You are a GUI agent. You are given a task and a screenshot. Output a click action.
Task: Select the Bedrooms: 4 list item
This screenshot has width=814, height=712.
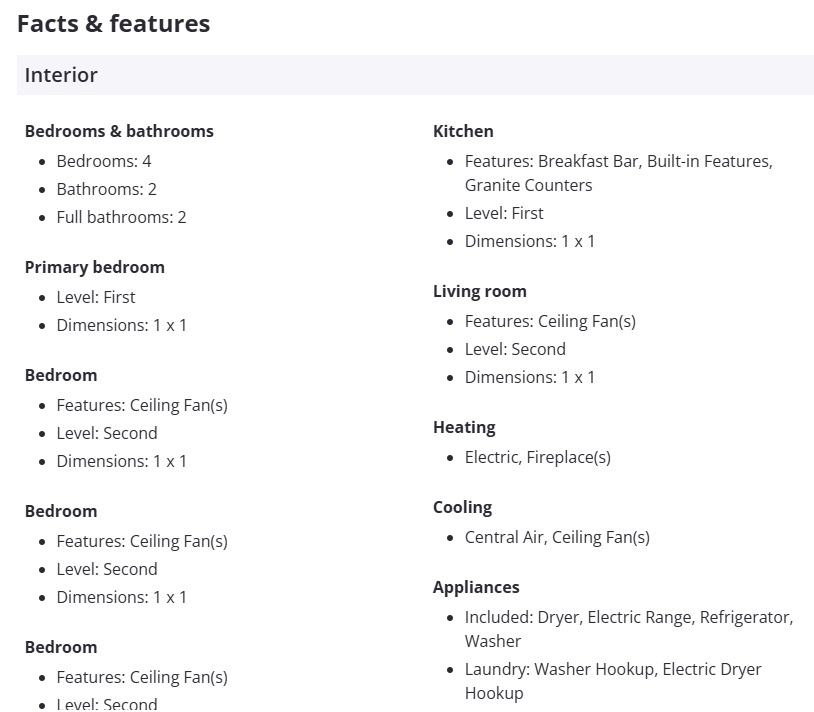click(x=104, y=161)
